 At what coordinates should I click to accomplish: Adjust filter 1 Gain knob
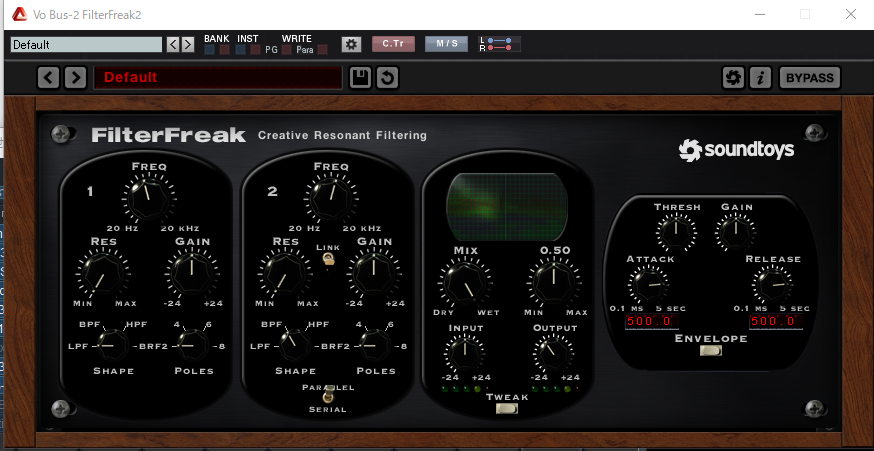tap(192, 273)
